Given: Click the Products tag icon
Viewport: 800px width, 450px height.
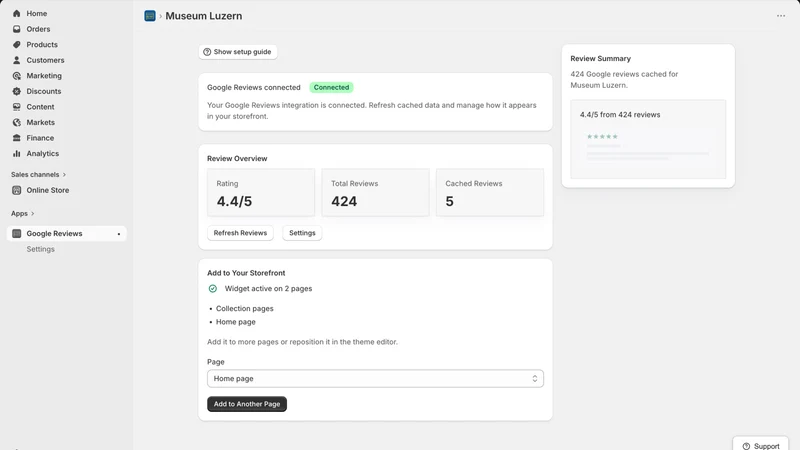Looking at the screenshot, I should pos(16,44).
